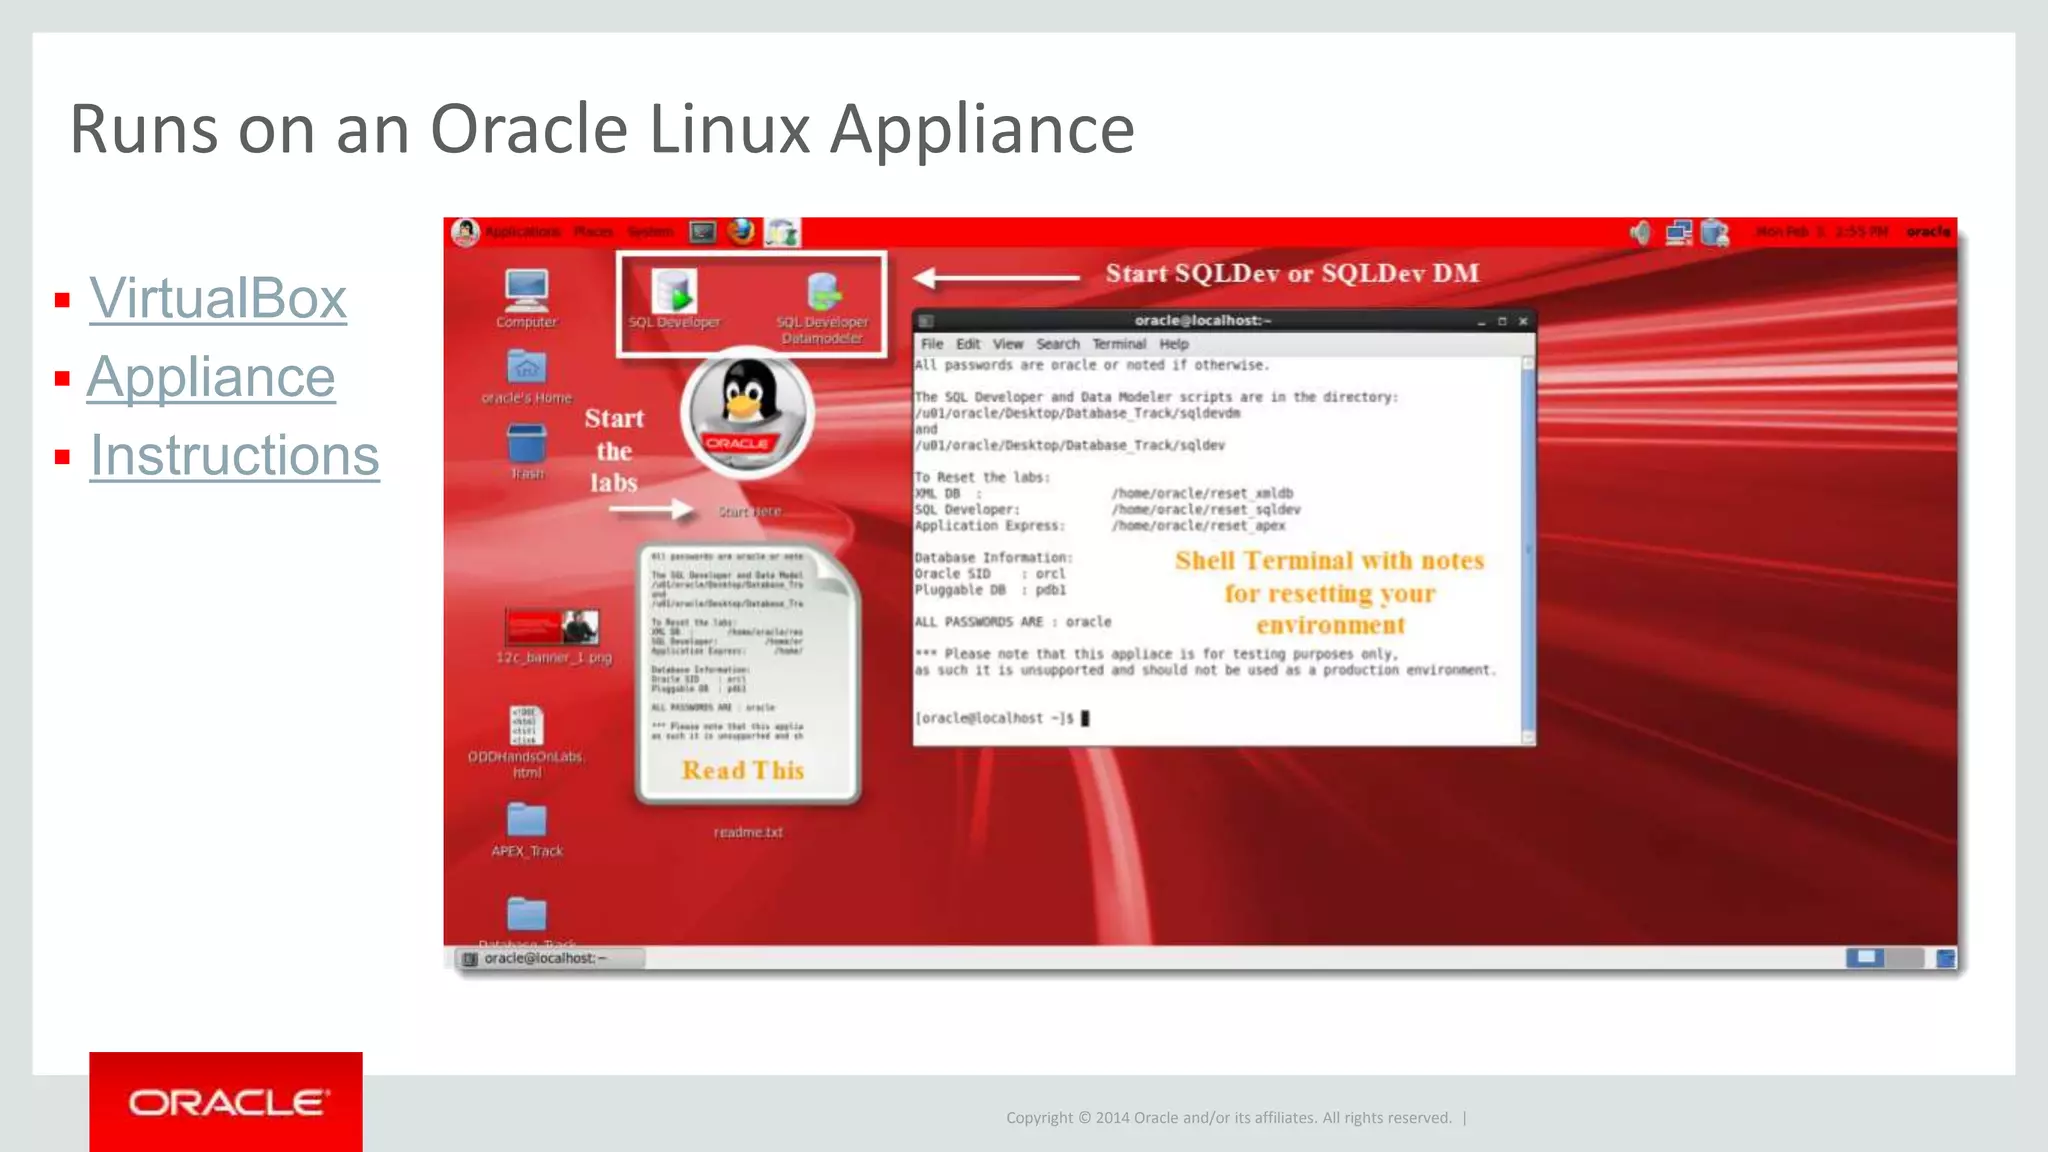Click the Oracle penguin Start Here icon
Screen dimensions: 2048x1152
(x=747, y=415)
